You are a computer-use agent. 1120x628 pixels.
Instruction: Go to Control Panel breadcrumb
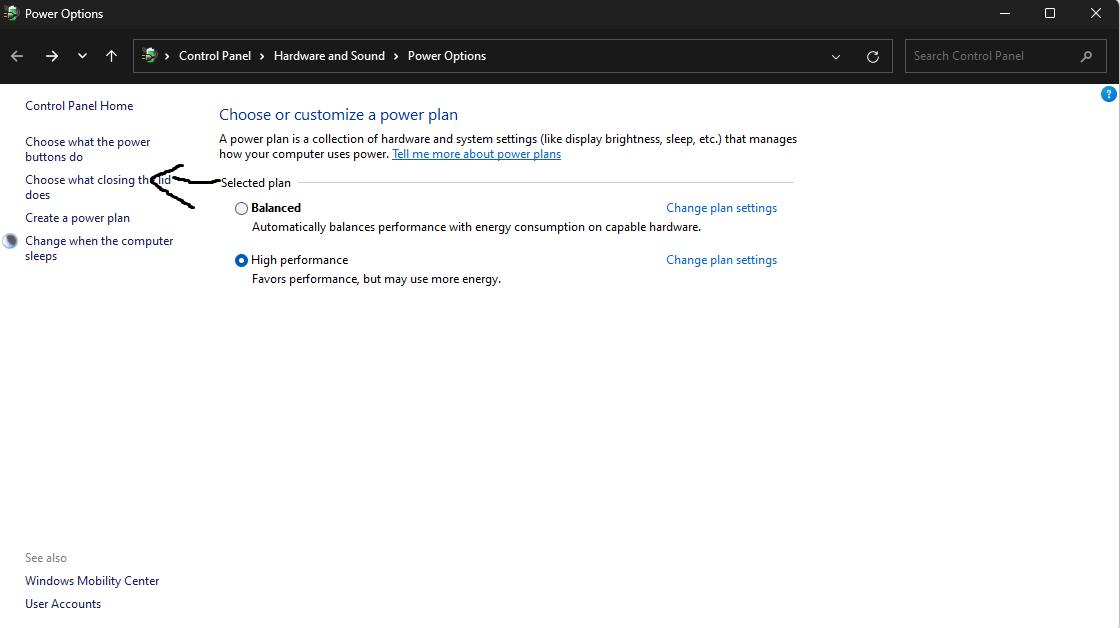[215, 56]
